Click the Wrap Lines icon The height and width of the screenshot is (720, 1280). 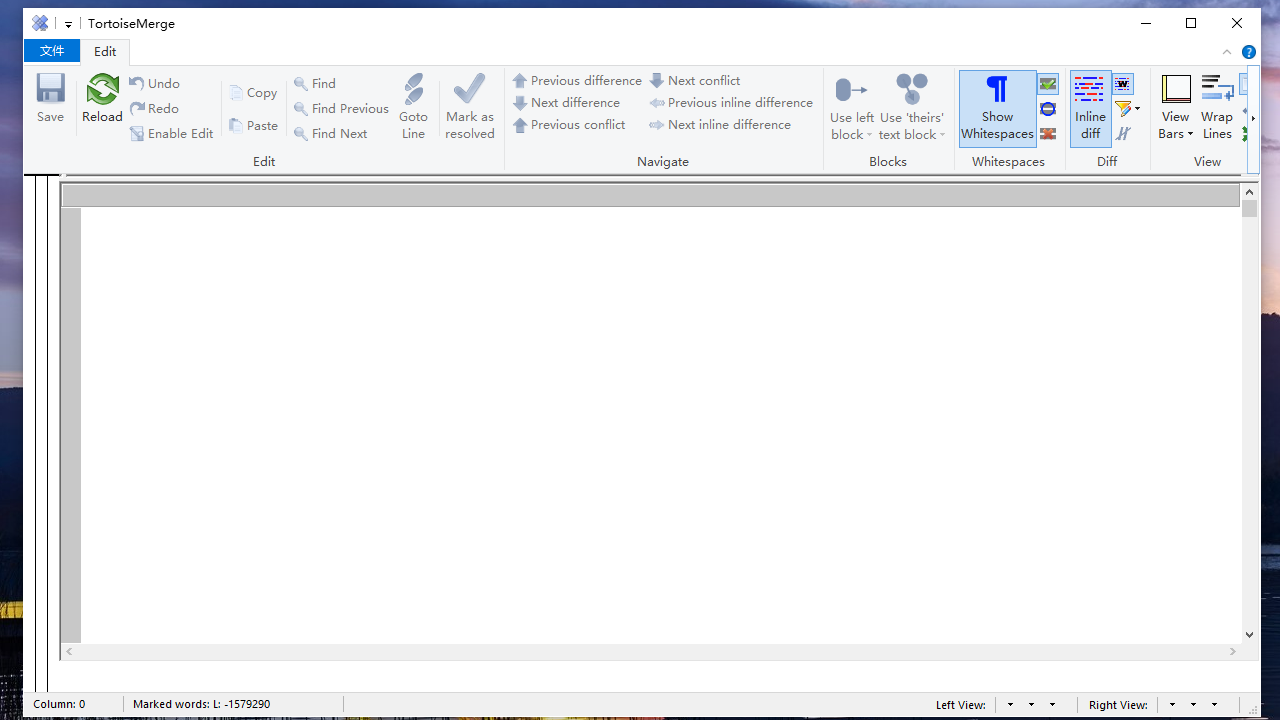[1217, 90]
